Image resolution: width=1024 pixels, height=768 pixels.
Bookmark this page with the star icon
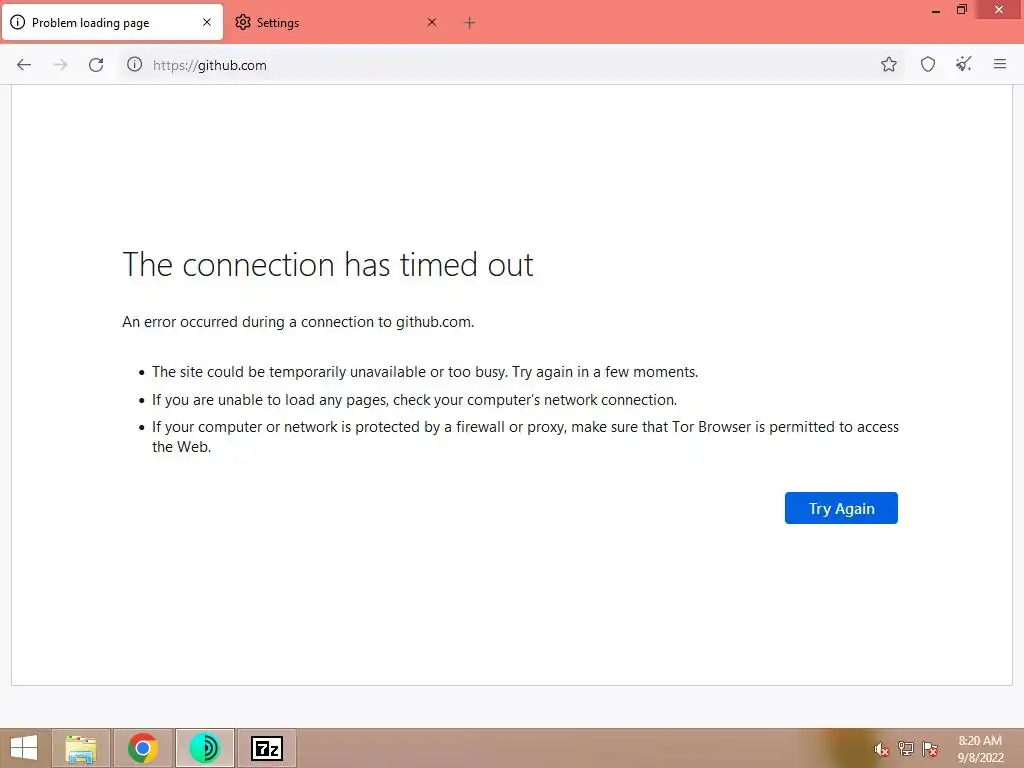click(x=888, y=64)
